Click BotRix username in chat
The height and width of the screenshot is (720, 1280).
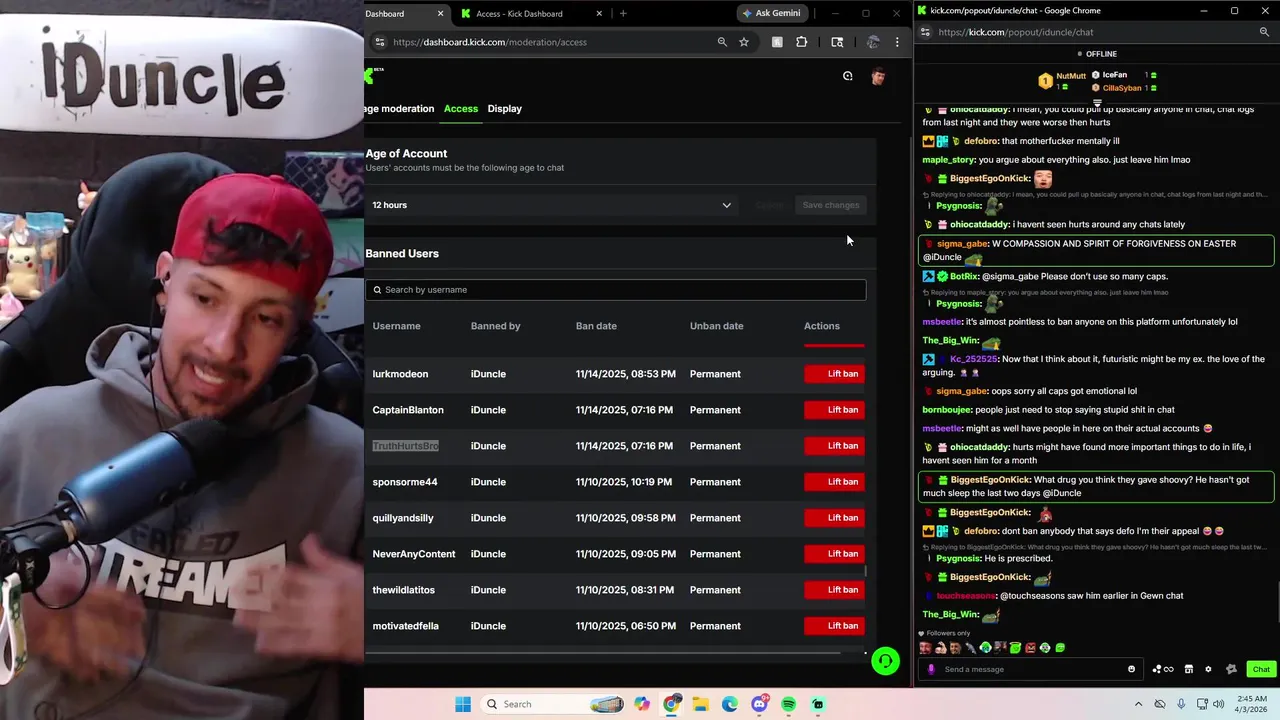964,276
